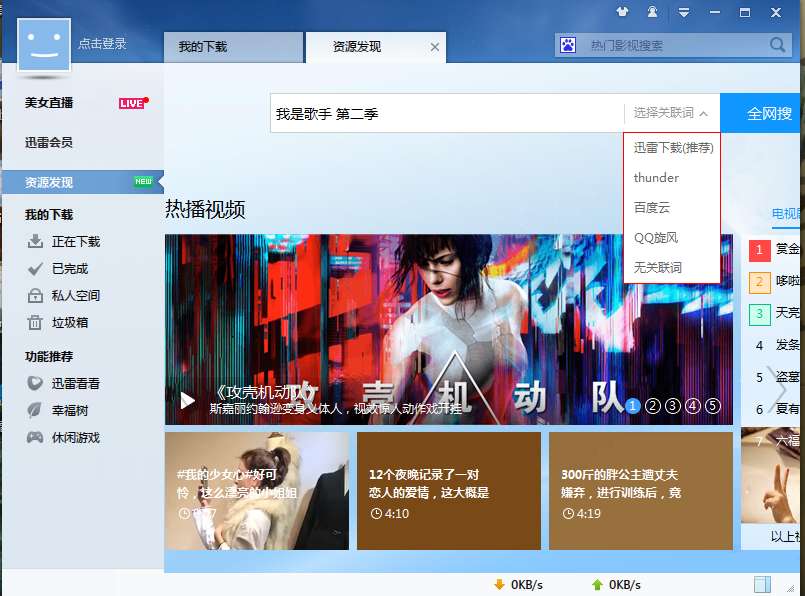Click the 全网搜 search button

(x=762, y=113)
